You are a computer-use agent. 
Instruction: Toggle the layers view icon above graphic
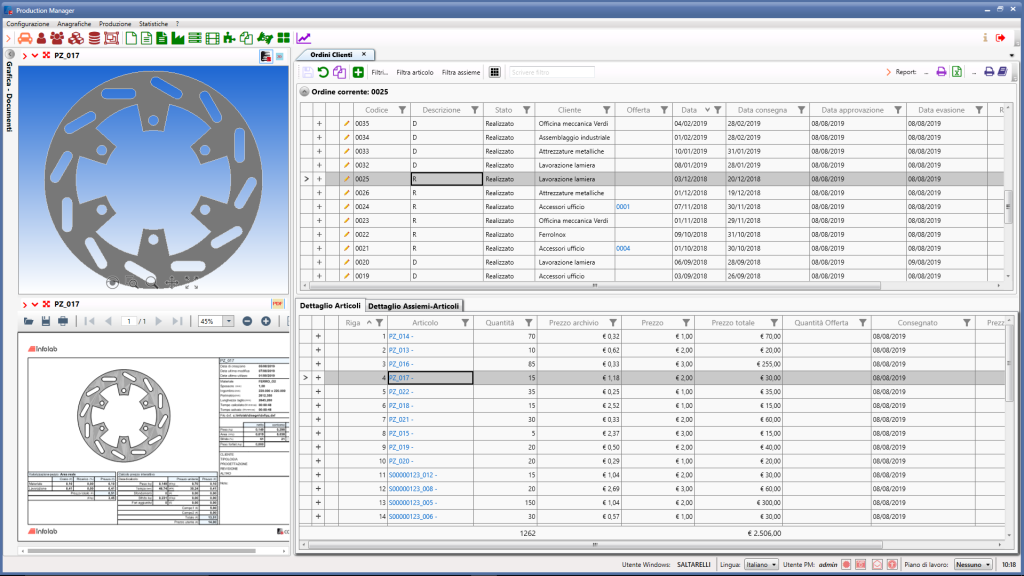[265, 56]
